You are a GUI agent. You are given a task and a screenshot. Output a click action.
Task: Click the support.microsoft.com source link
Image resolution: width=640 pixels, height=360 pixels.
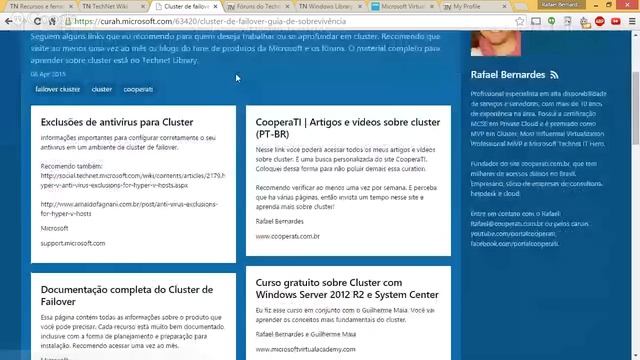(73, 243)
